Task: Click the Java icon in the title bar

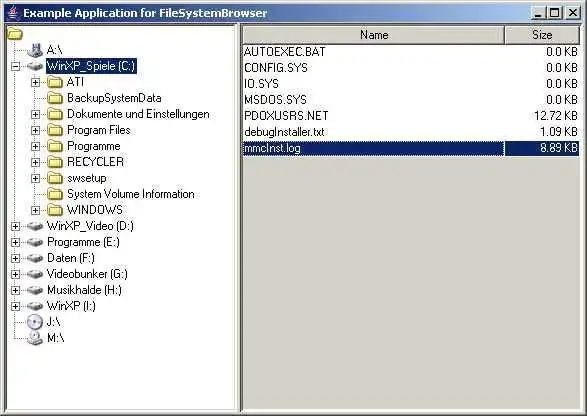Action: point(13,13)
